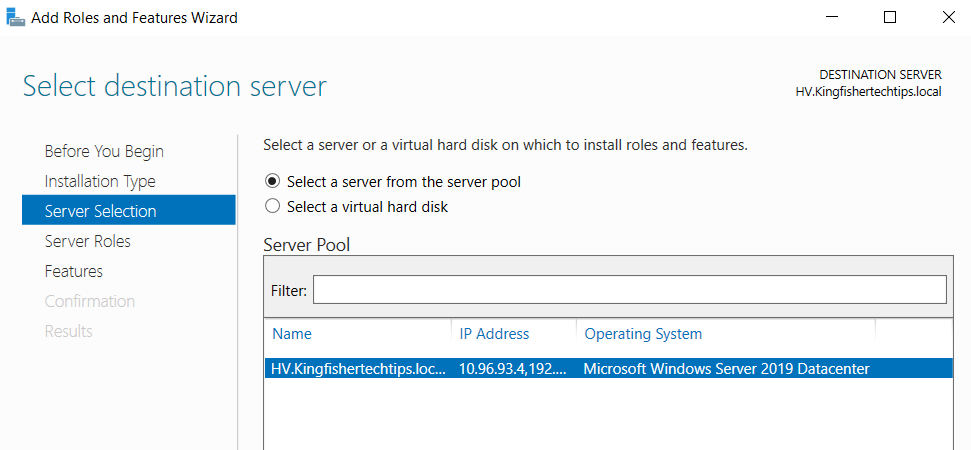971x450 pixels.
Task: Choose the Select a virtual hard disk option
Action: [x=356, y=206]
